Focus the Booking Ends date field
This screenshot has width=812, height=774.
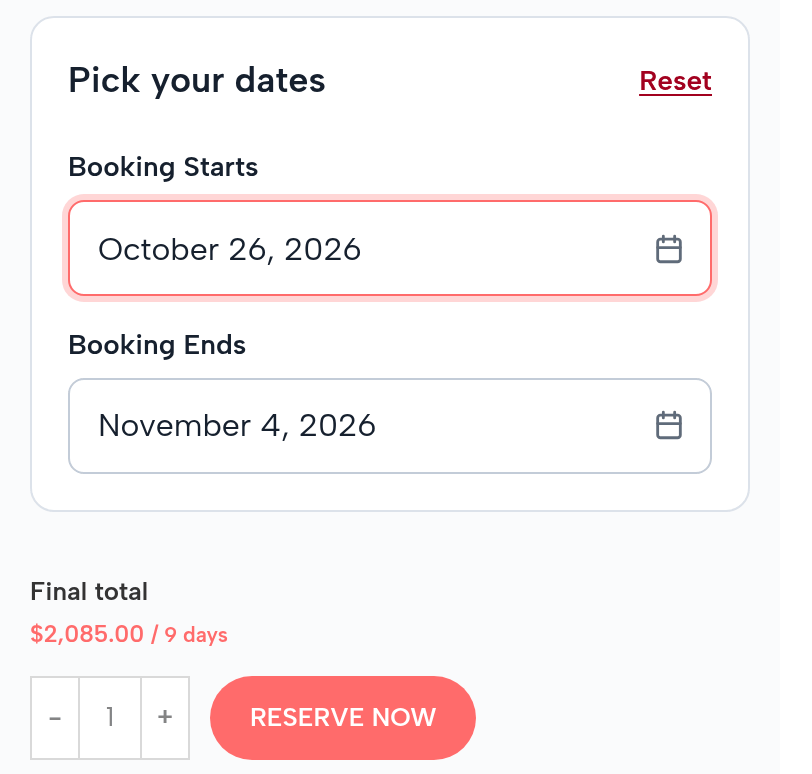pyautogui.click(x=390, y=426)
